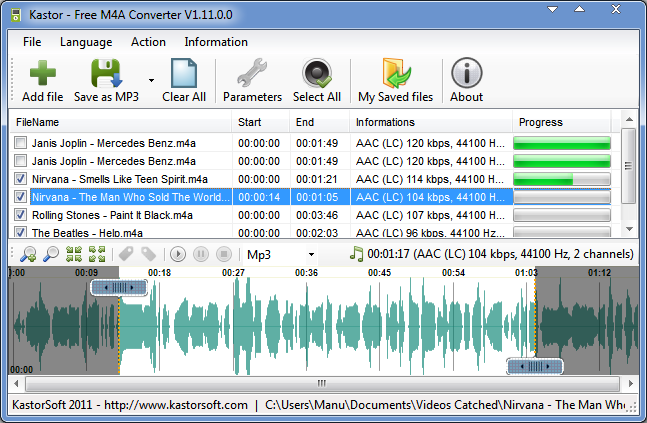Click the Progress column header

pyautogui.click(x=562, y=122)
